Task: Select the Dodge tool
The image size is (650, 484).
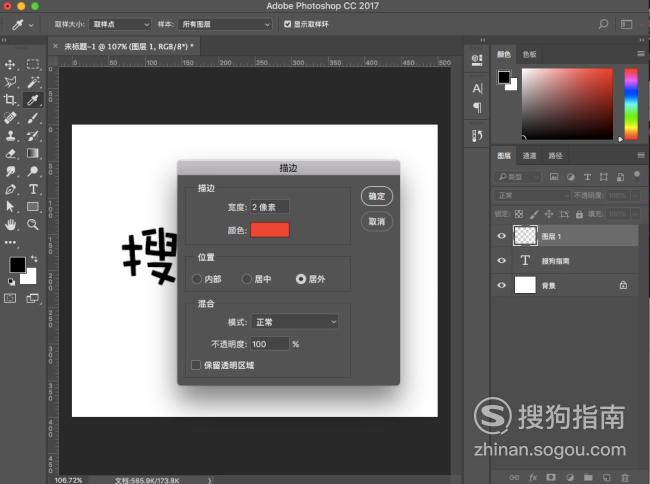Action: [x=33, y=171]
